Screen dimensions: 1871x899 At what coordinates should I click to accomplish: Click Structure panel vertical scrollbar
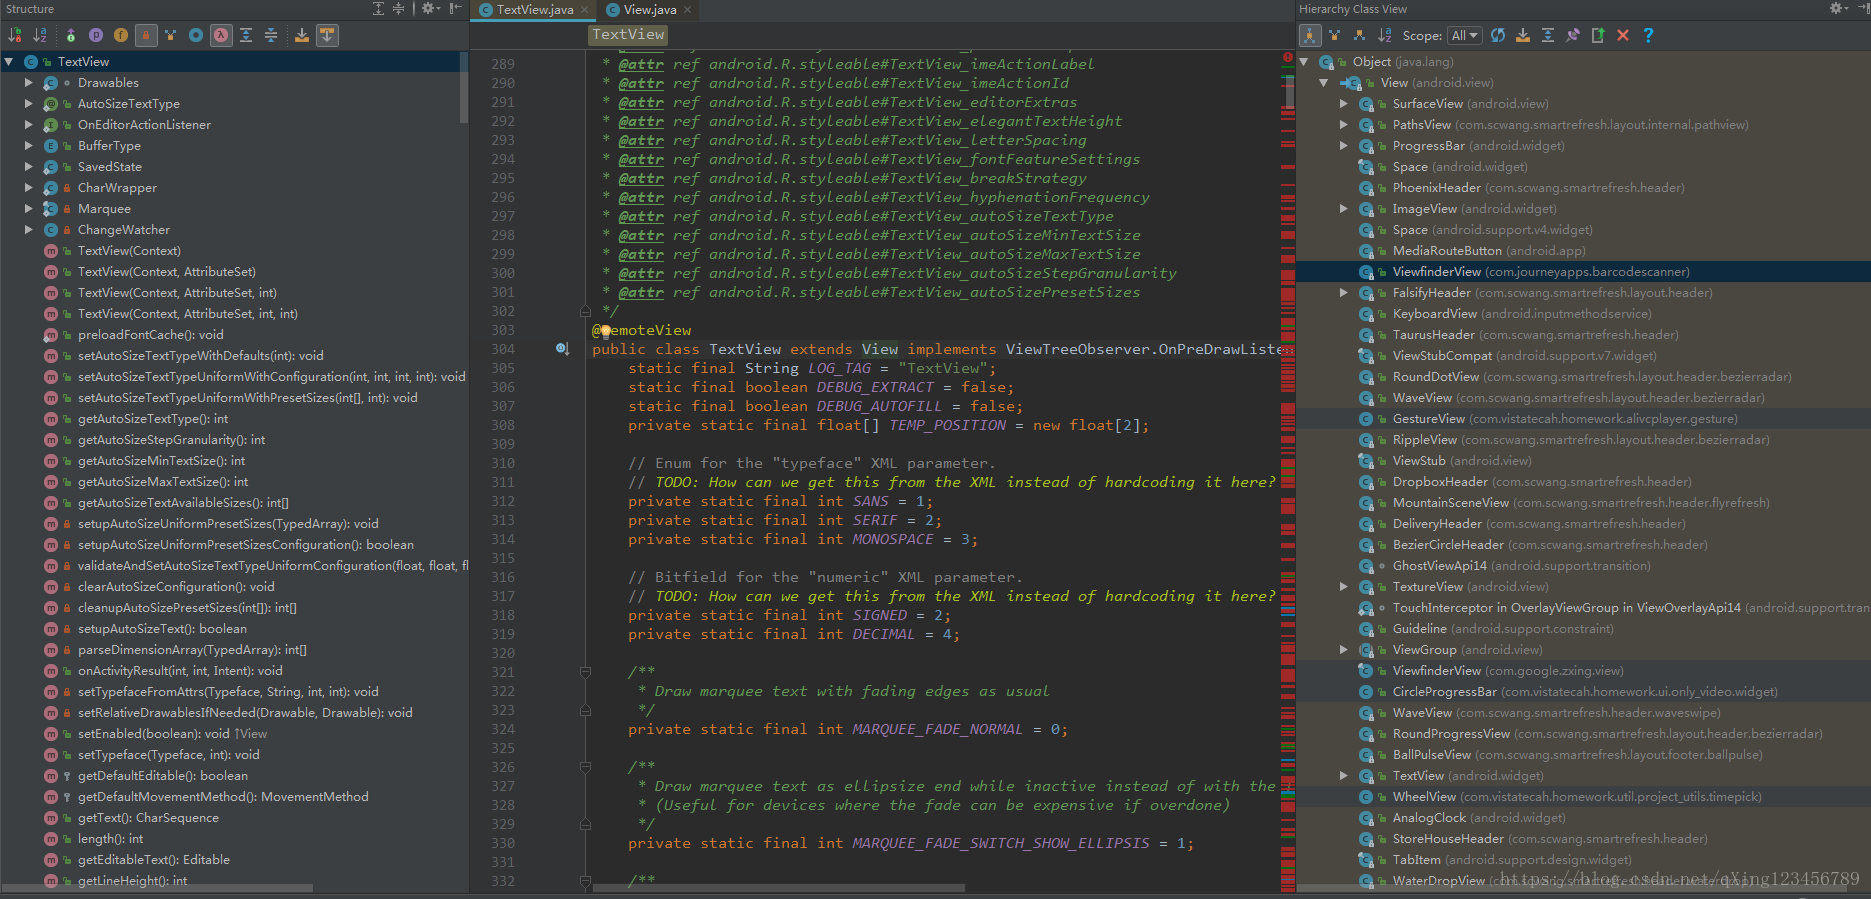pyautogui.click(x=464, y=88)
